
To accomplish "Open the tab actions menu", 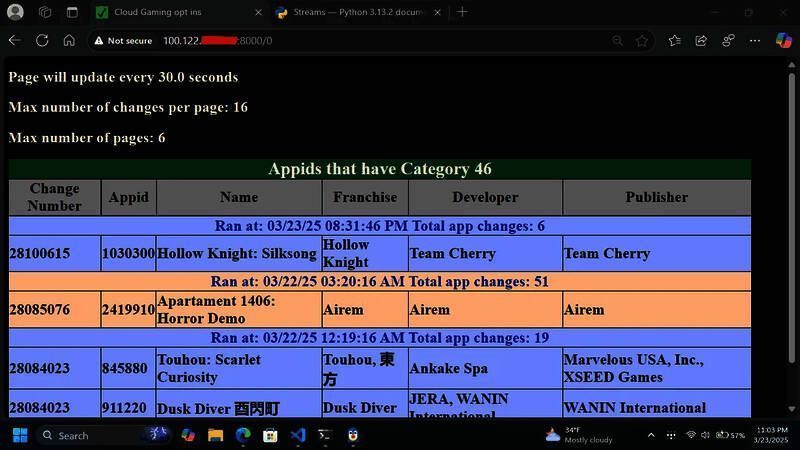I will (x=72, y=12).
